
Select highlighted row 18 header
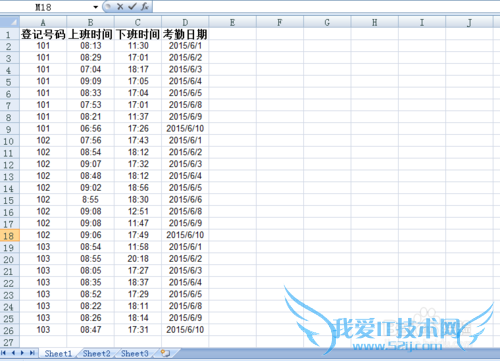coord(10,235)
